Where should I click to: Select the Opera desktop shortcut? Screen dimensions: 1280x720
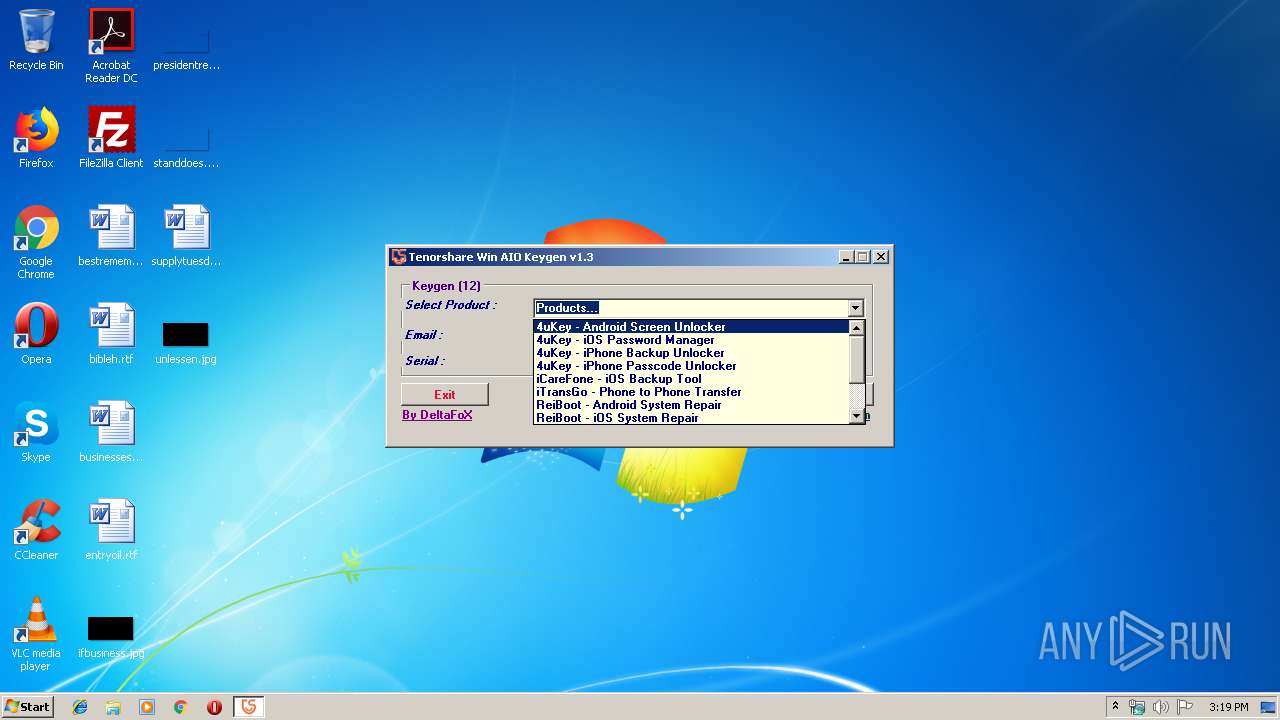pos(36,334)
